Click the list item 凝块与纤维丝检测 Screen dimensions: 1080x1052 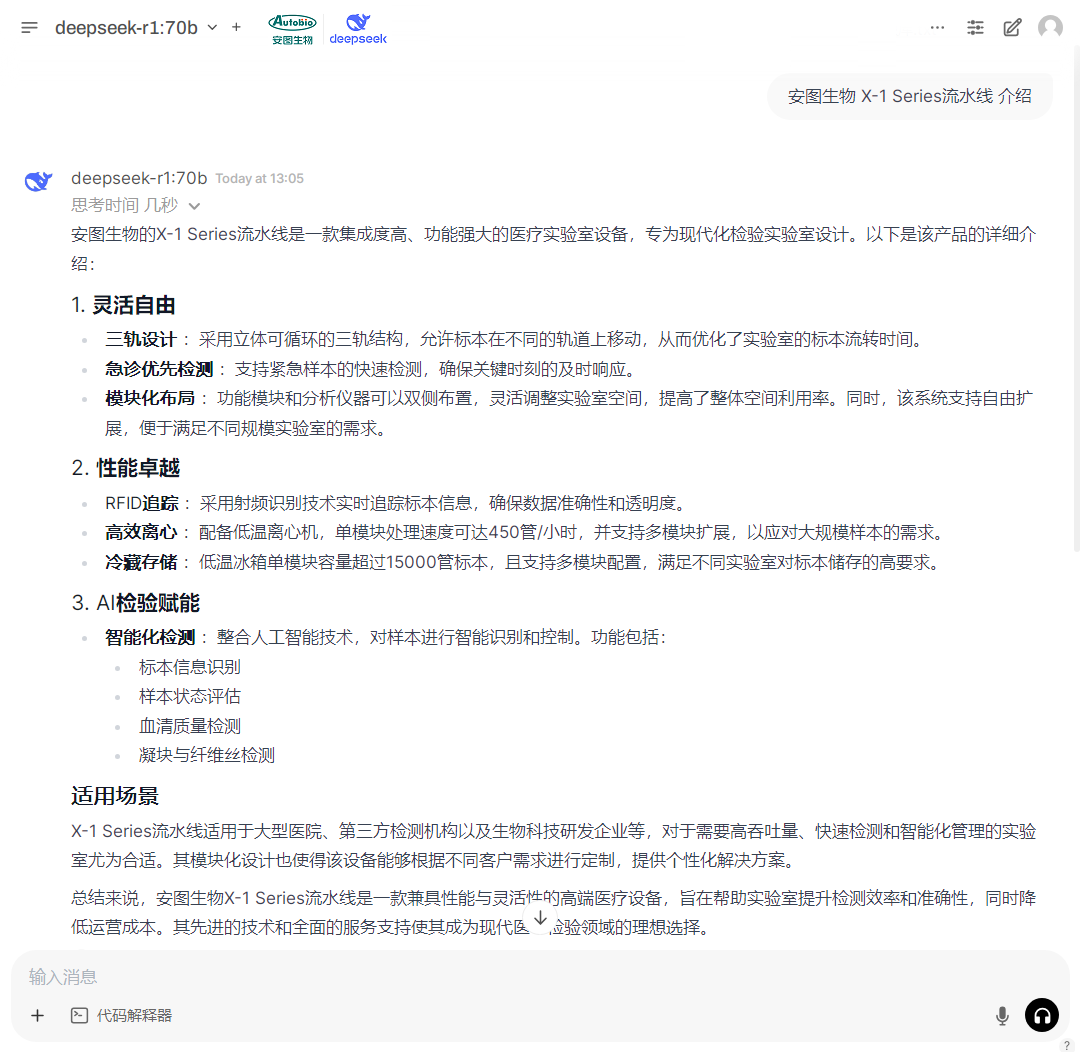point(207,755)
